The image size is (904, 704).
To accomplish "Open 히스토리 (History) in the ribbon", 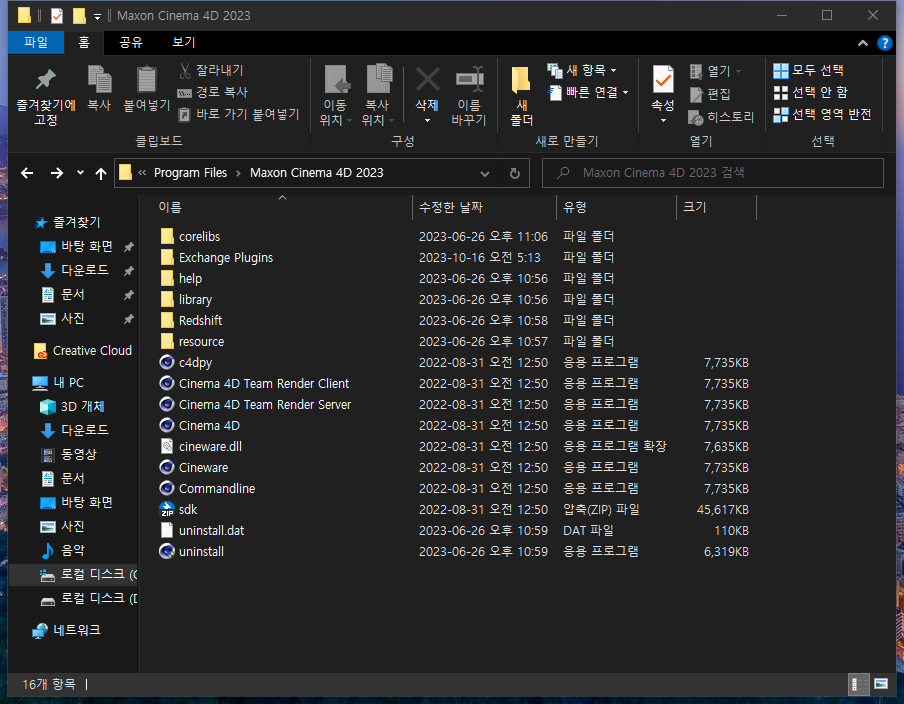I will point(721,117).
